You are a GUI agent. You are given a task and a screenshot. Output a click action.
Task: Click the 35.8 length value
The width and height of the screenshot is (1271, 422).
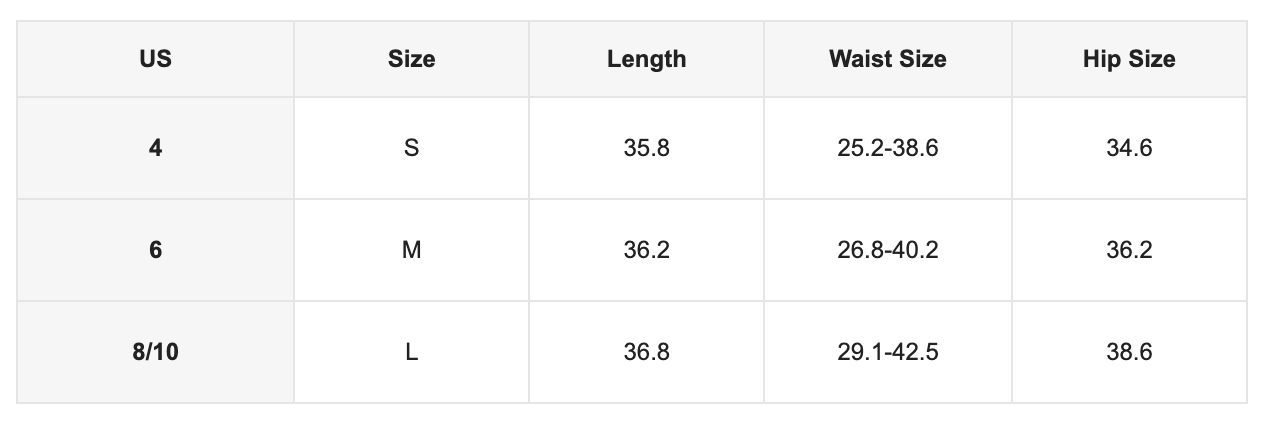pyautogui.click(x=646, y=148)
